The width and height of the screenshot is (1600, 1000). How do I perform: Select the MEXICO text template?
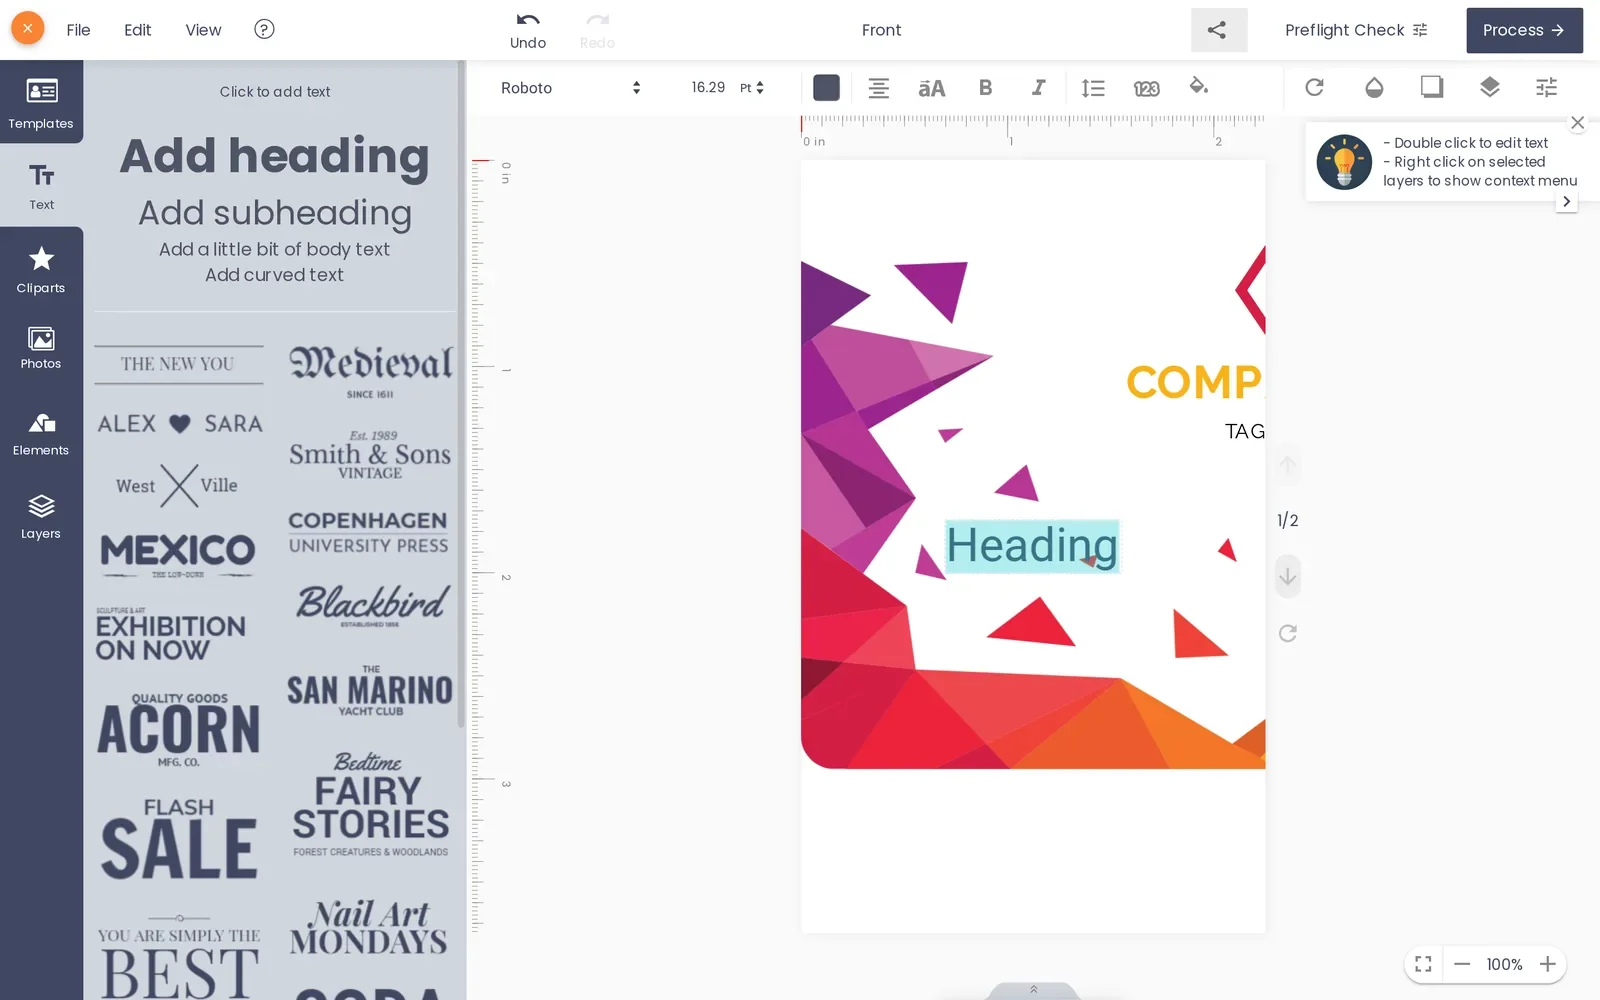[178, 555]
